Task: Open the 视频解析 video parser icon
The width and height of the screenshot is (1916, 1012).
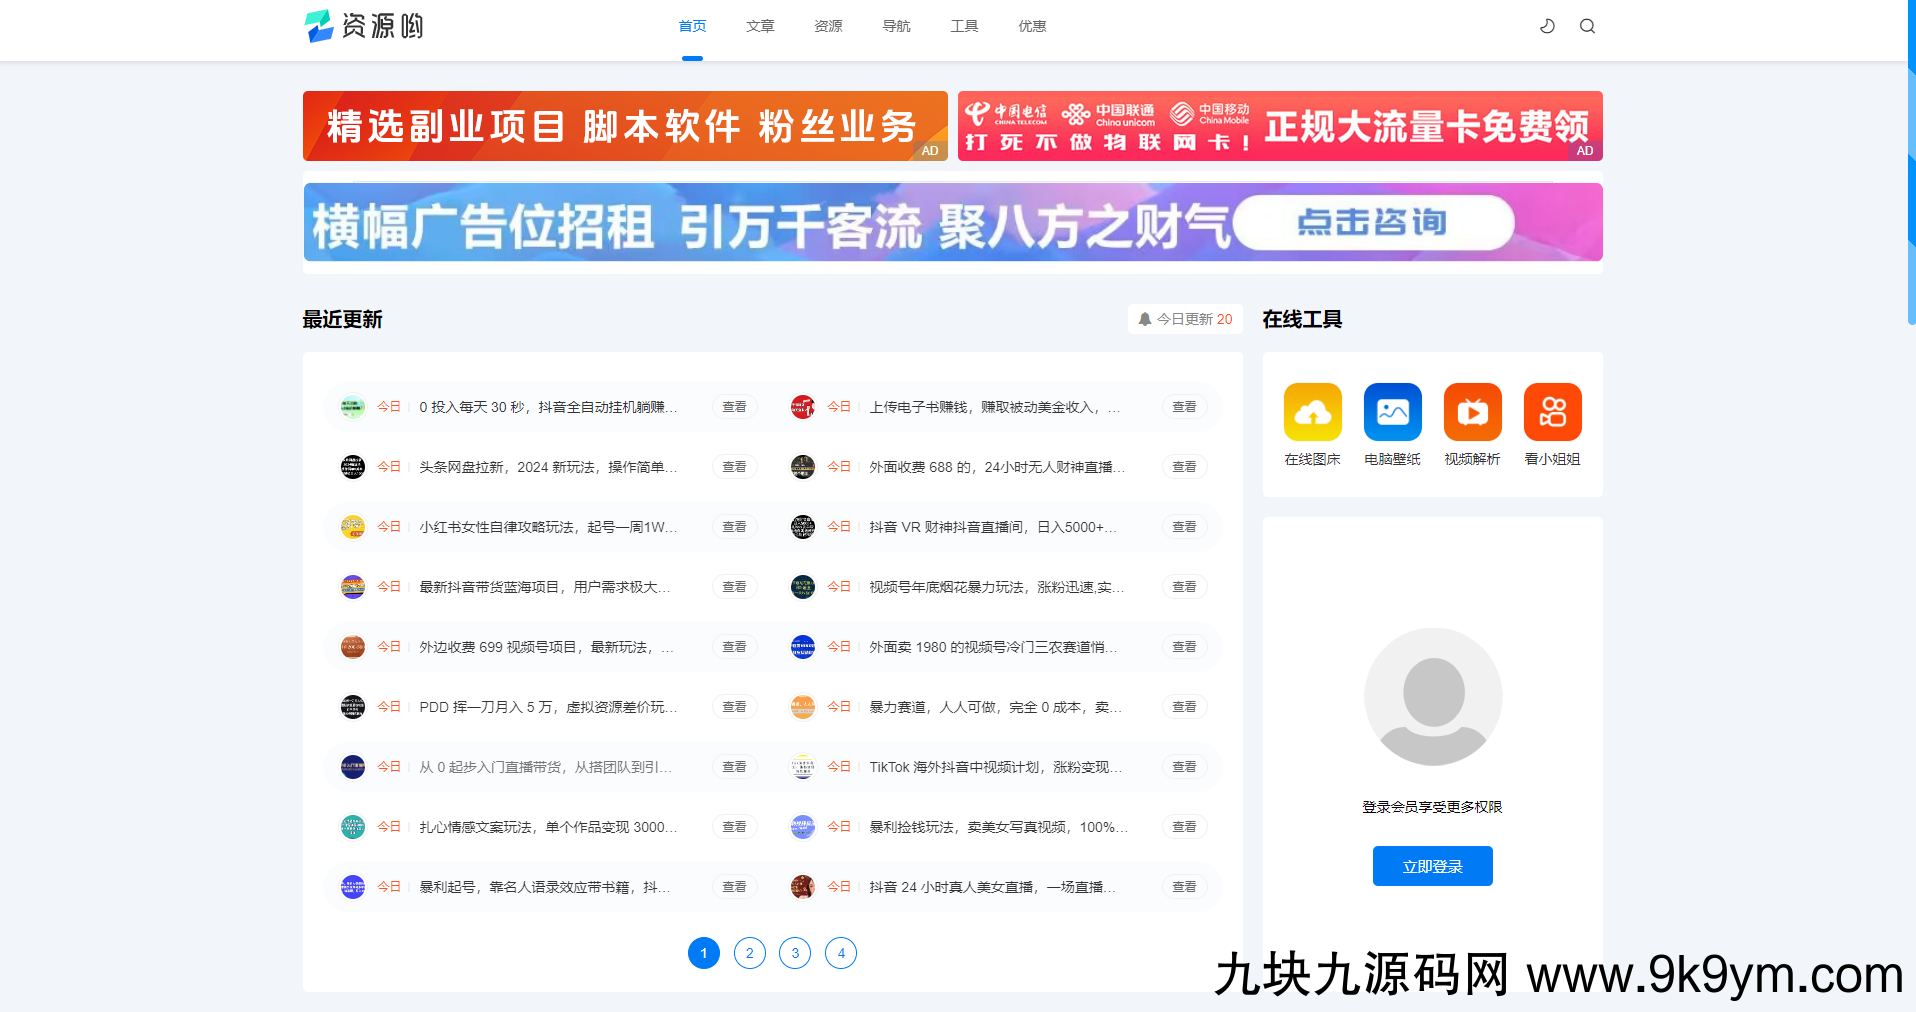Action: (x=1472, y=411)
